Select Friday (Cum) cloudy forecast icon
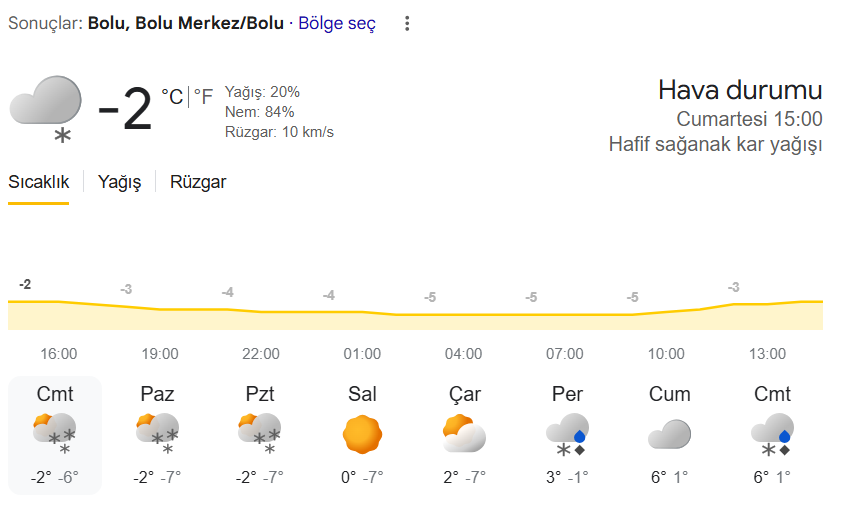This screenshot has height=511, width=842. 669,434
